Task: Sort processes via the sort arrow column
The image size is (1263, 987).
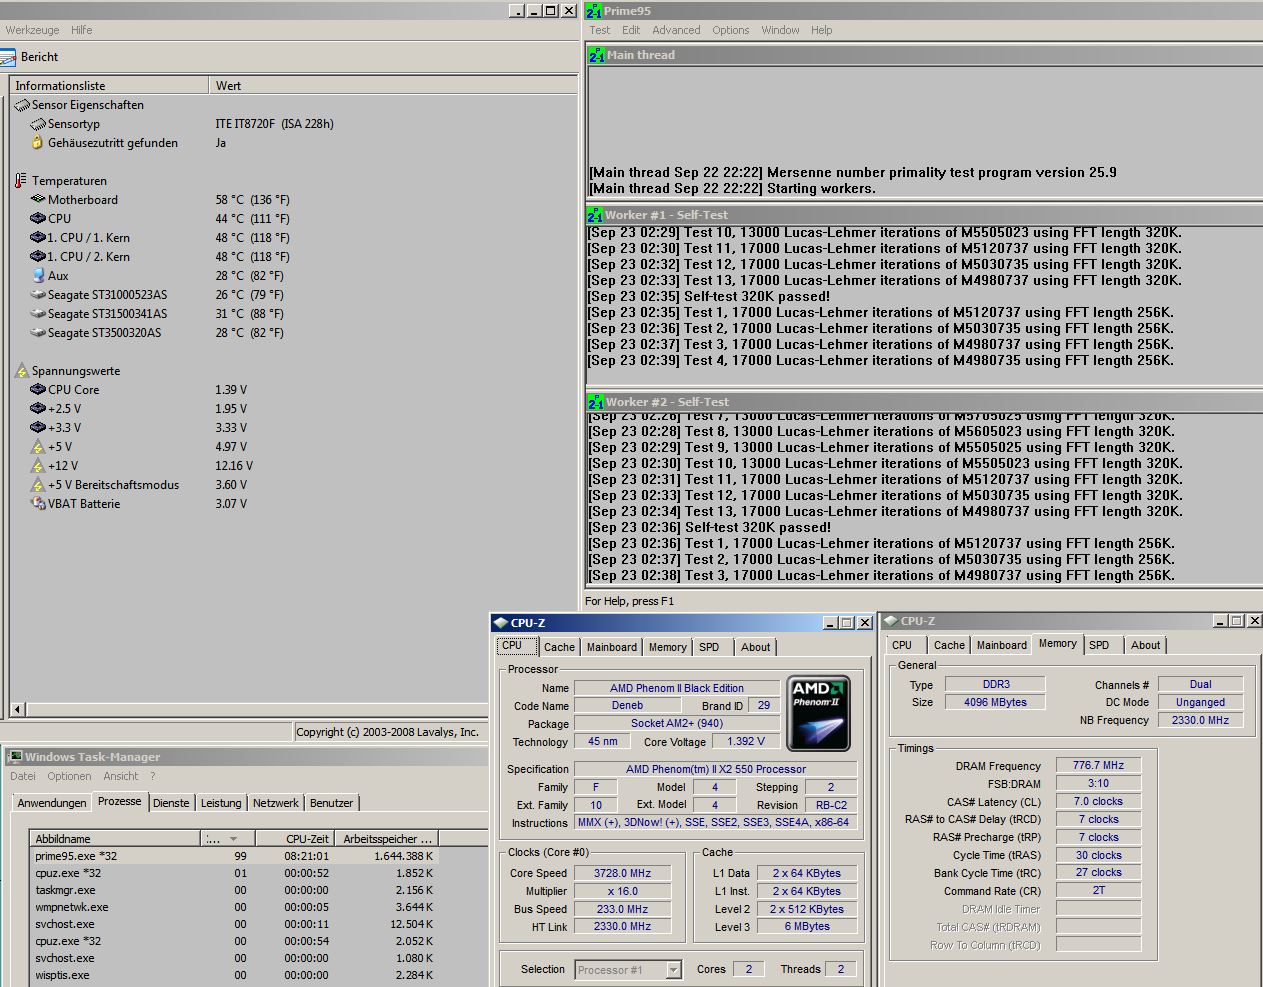Action: pyautogui.click(x=228, y=839)
